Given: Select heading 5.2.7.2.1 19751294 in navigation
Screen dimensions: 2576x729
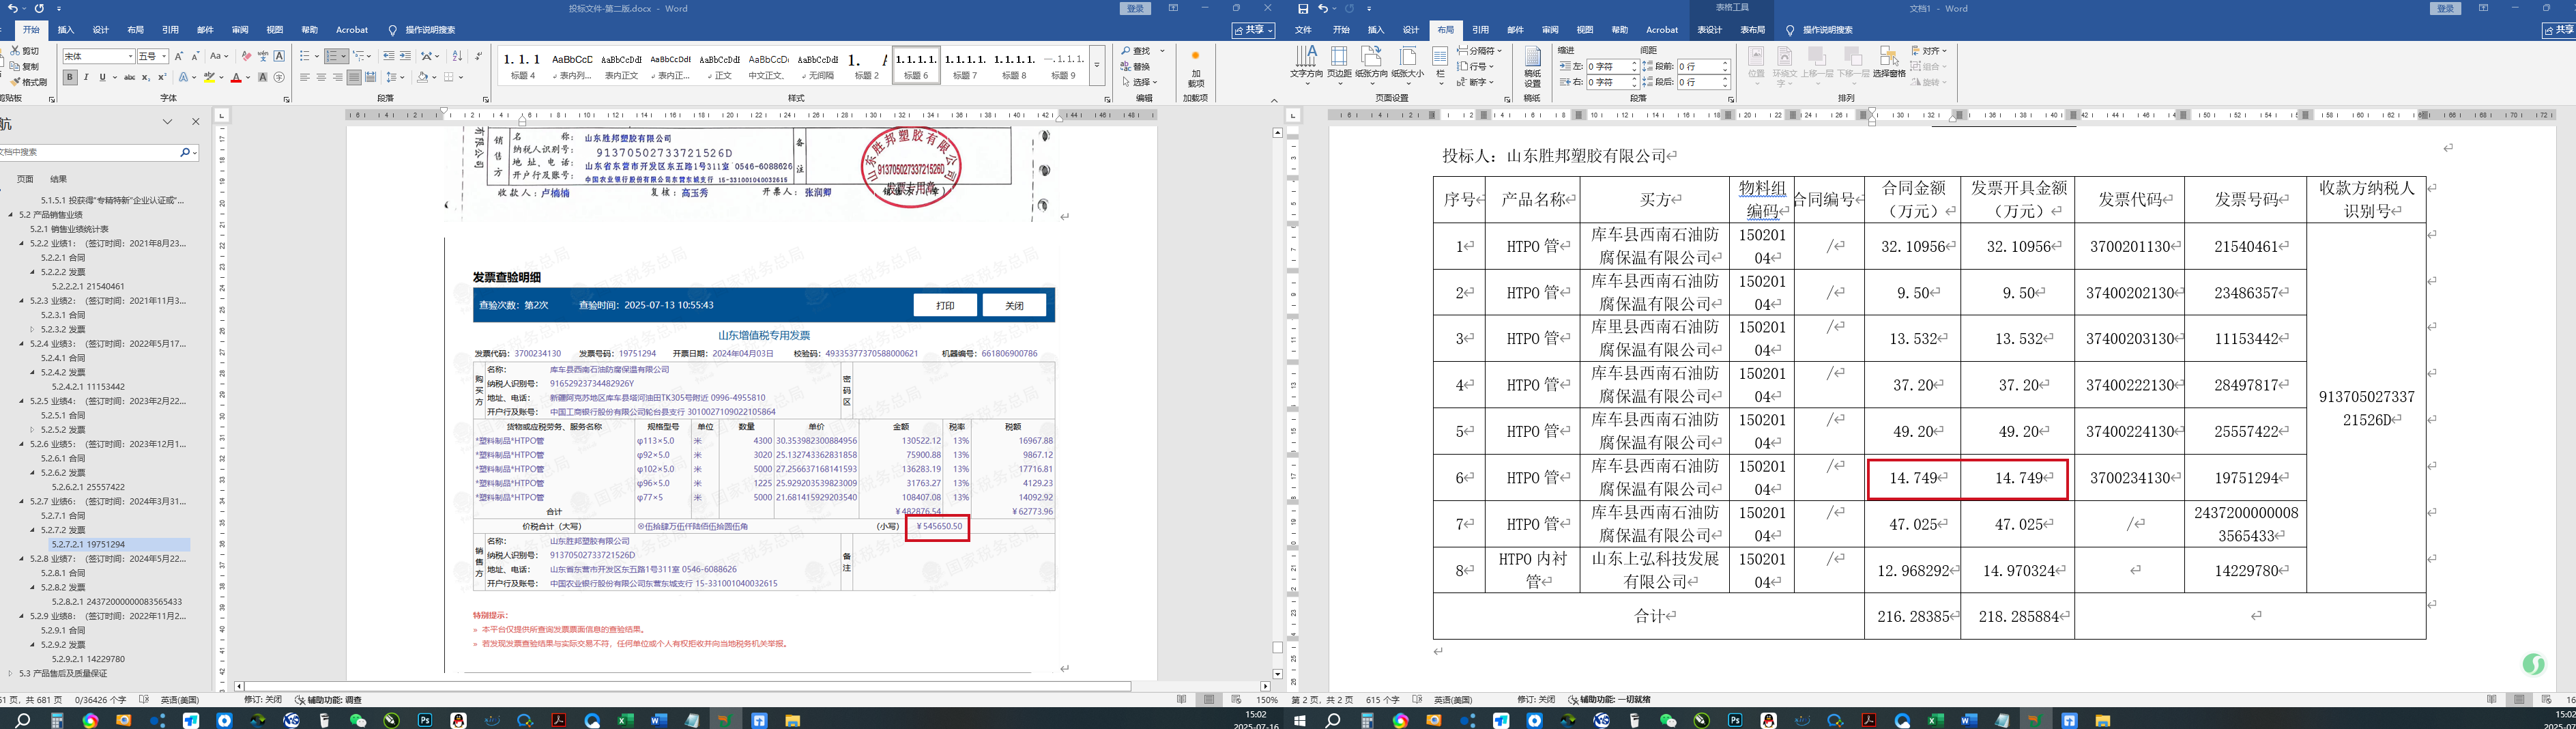Looking at the screenshot, I should 88,544.
